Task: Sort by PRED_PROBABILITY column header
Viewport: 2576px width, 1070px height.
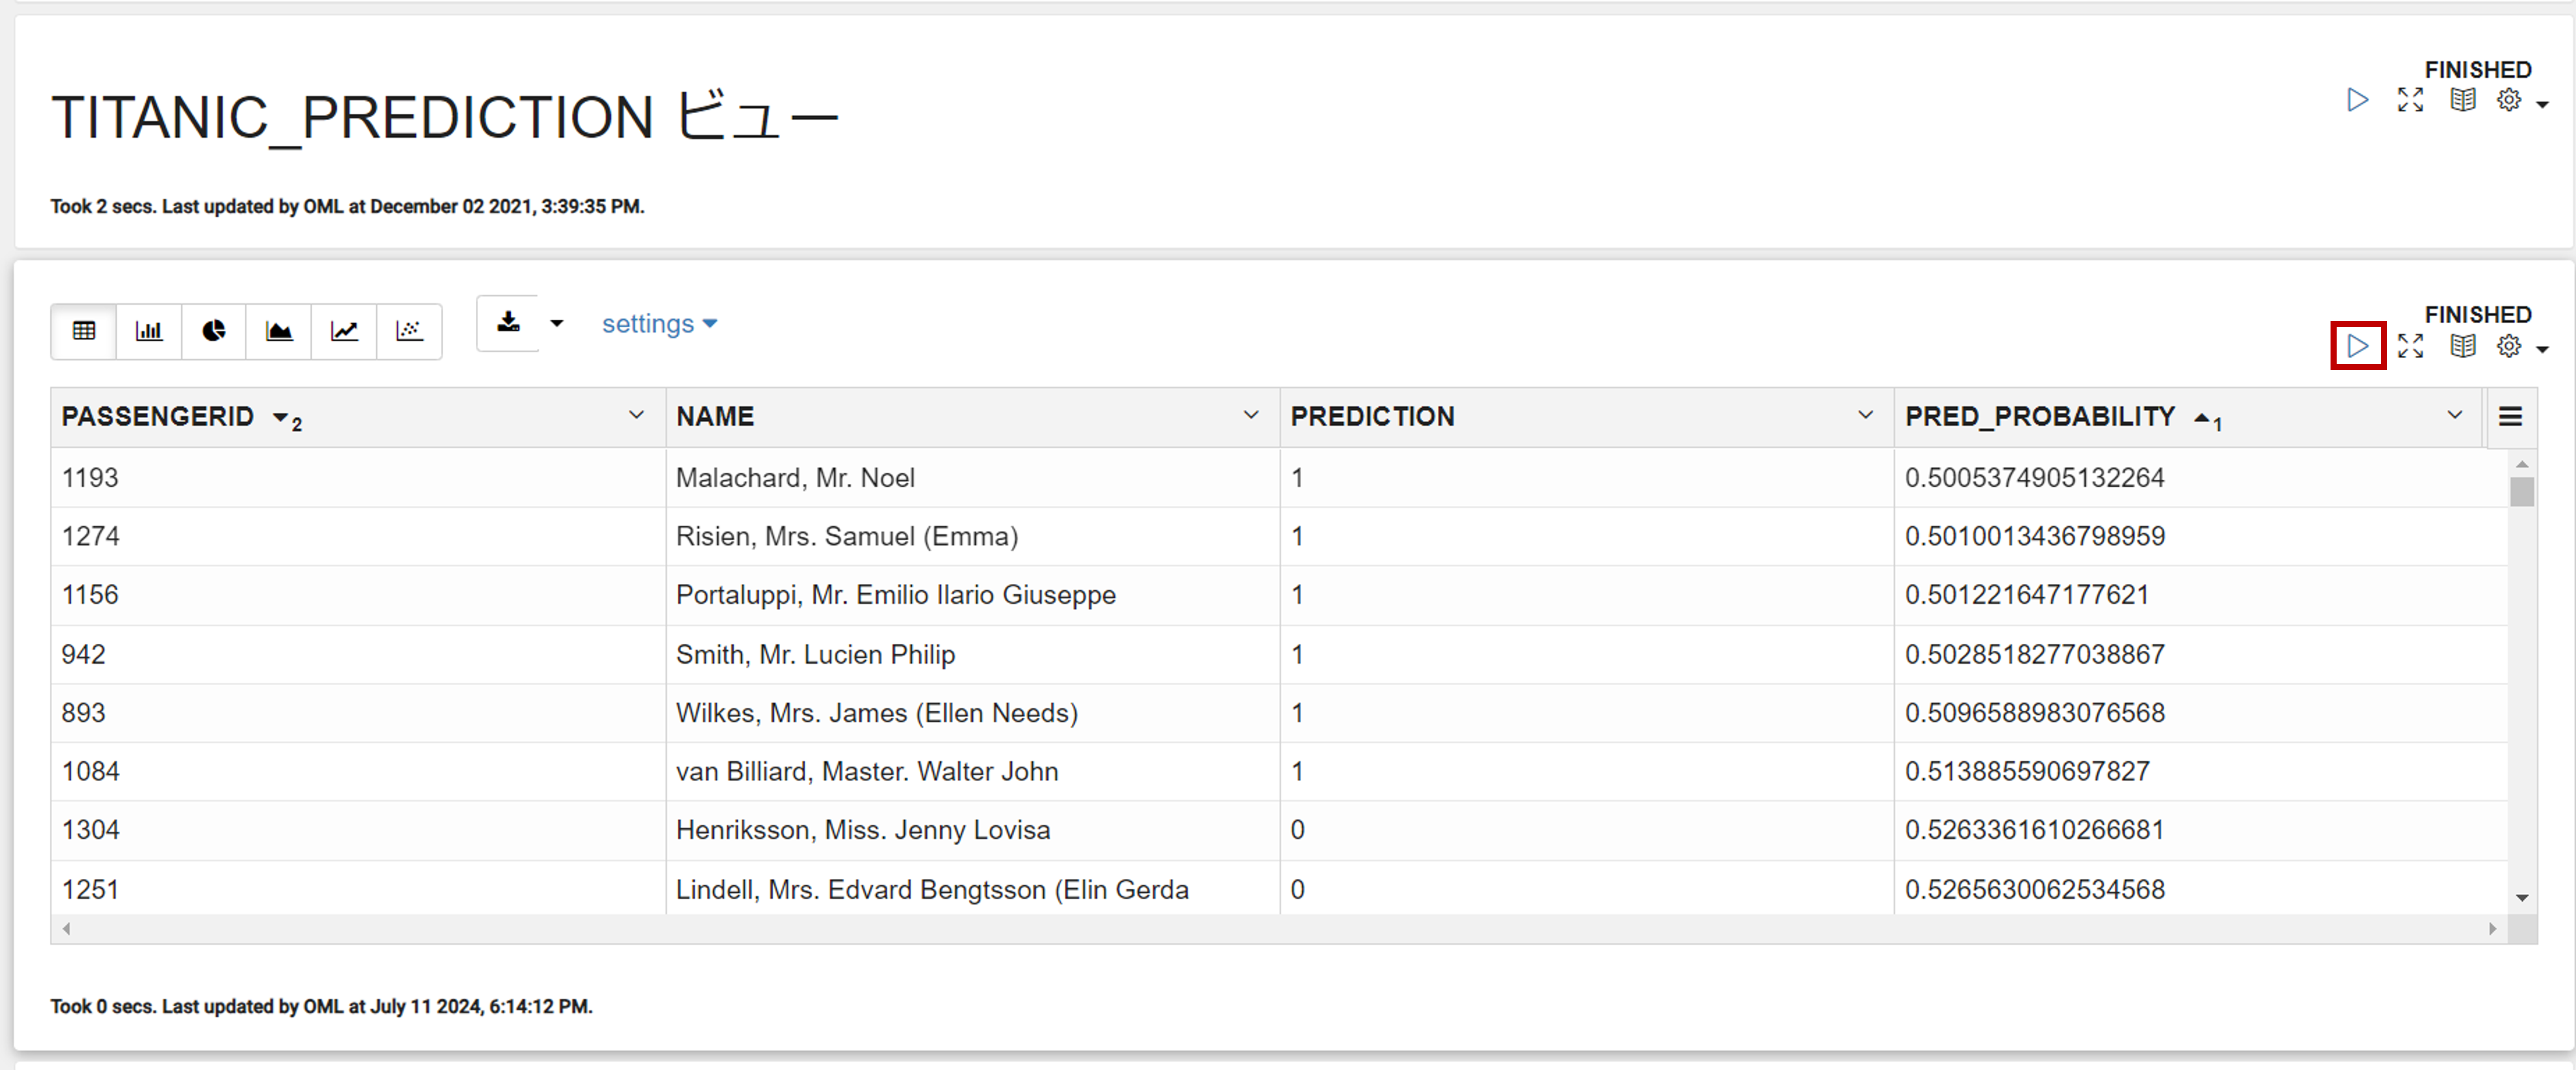Action: [x=2040, y=416]
